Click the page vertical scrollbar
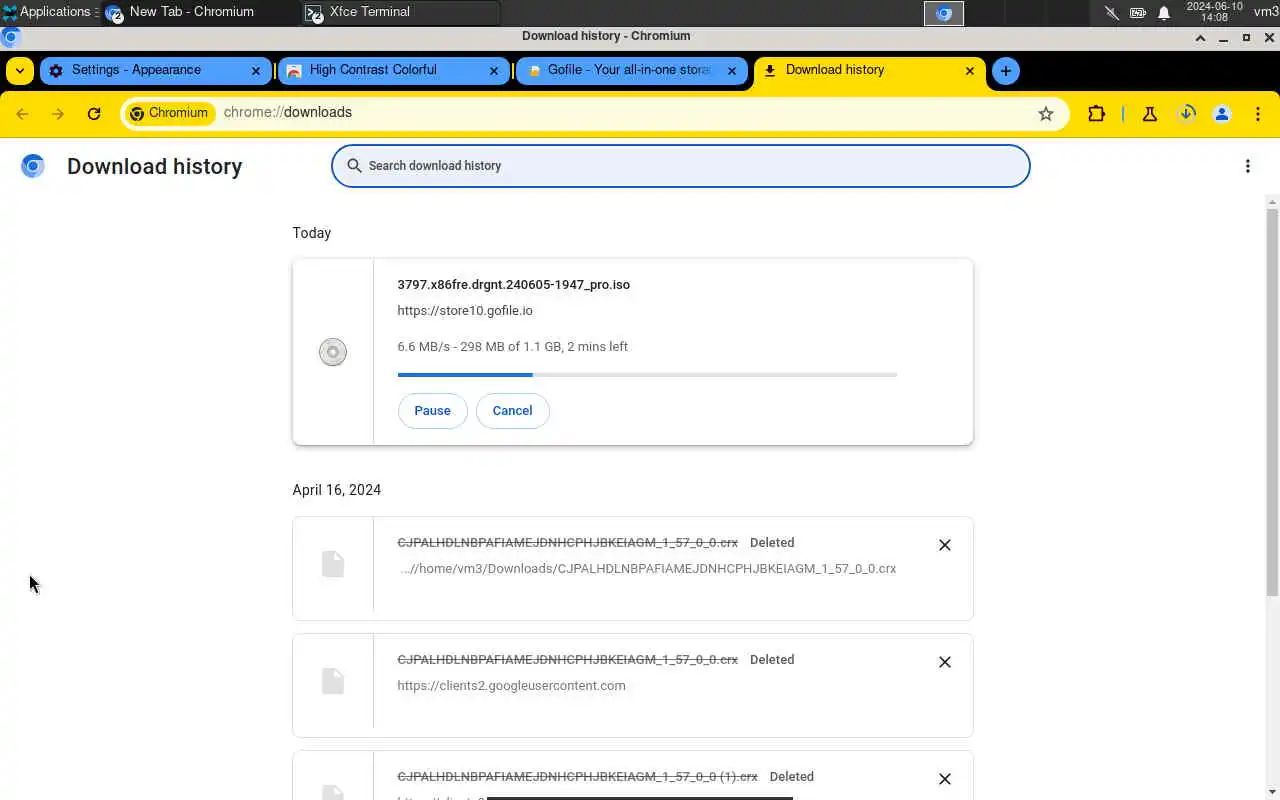The image size is (1280, 800). click(x=1272, y=400)
